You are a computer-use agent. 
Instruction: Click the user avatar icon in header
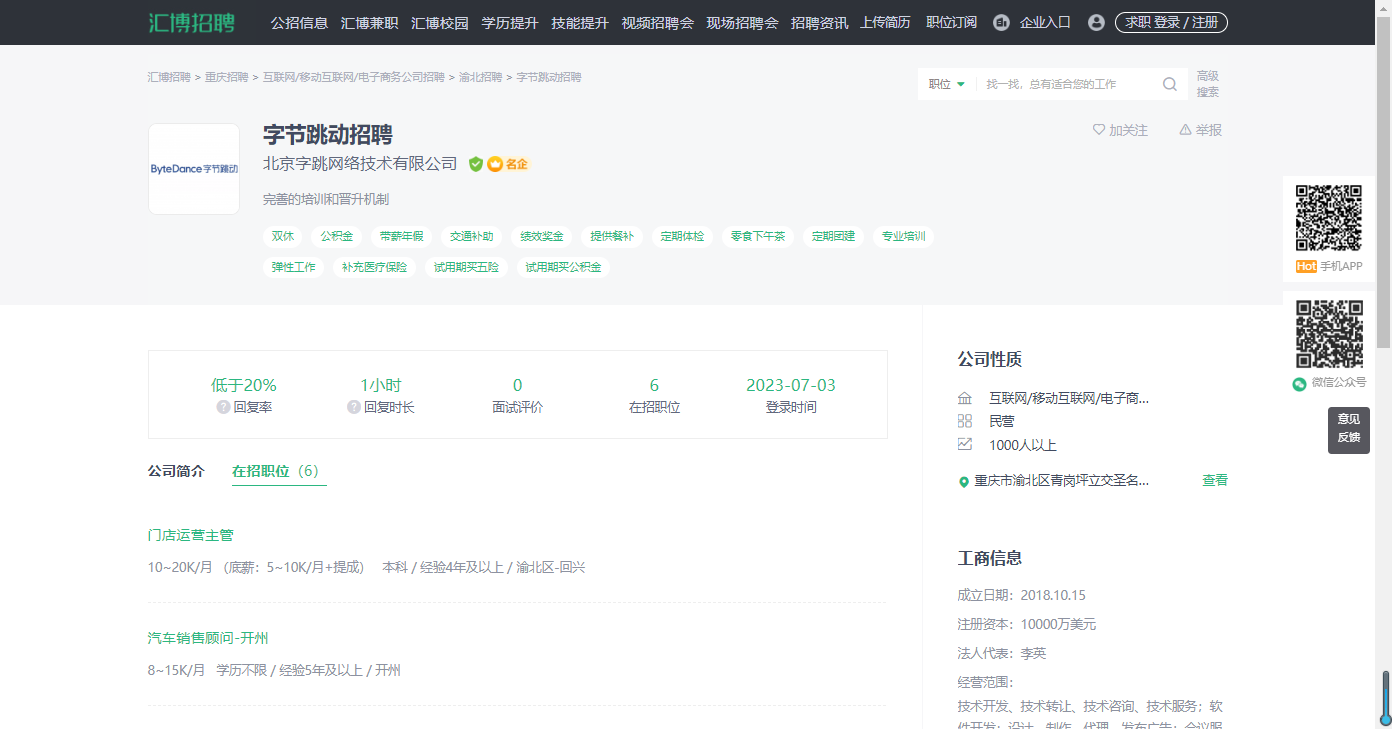tap(1096, 22)
